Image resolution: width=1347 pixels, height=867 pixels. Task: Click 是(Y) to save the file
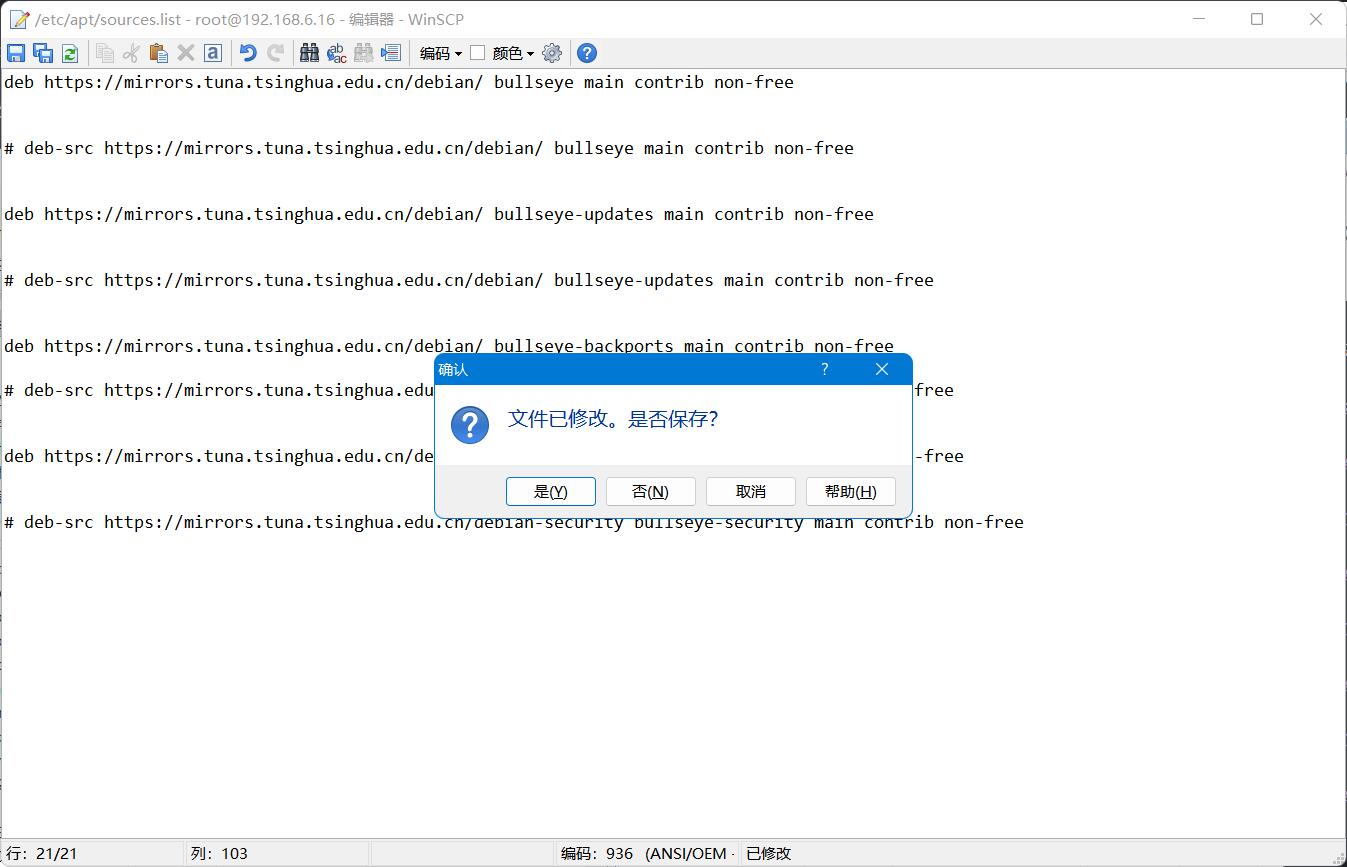(x=551, y=491)
